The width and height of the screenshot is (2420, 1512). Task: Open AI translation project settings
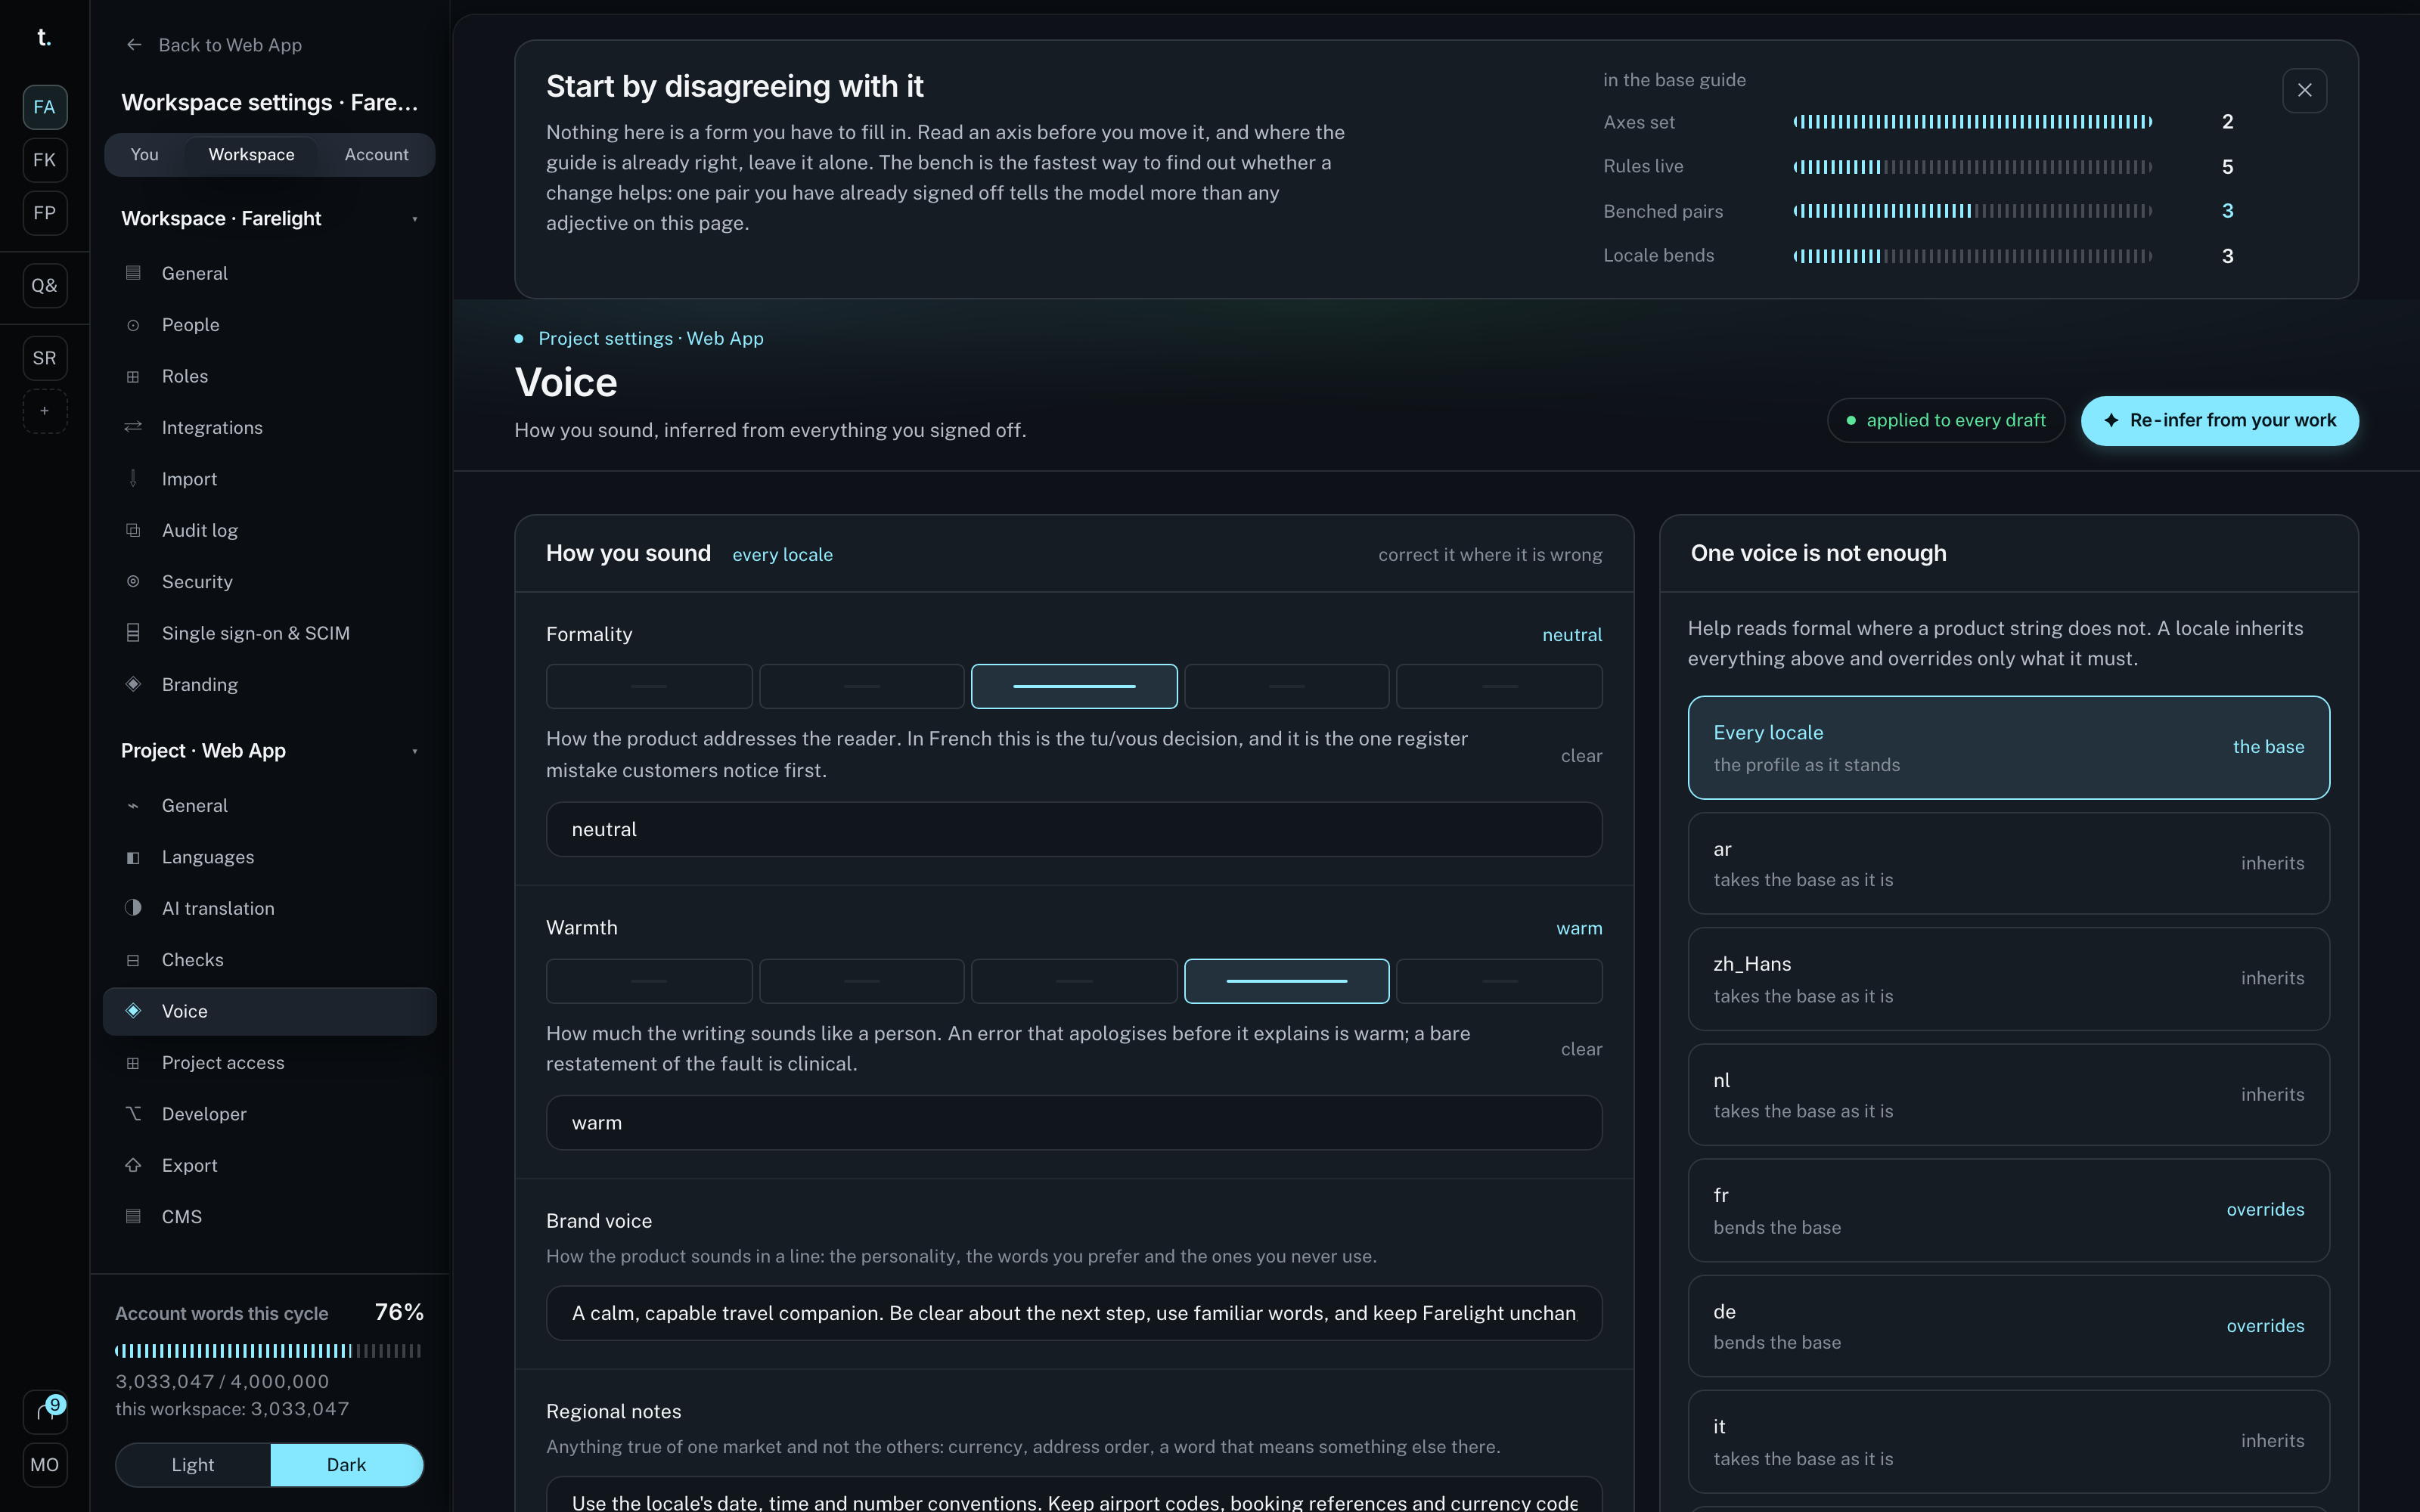click(x=269, y=908)
